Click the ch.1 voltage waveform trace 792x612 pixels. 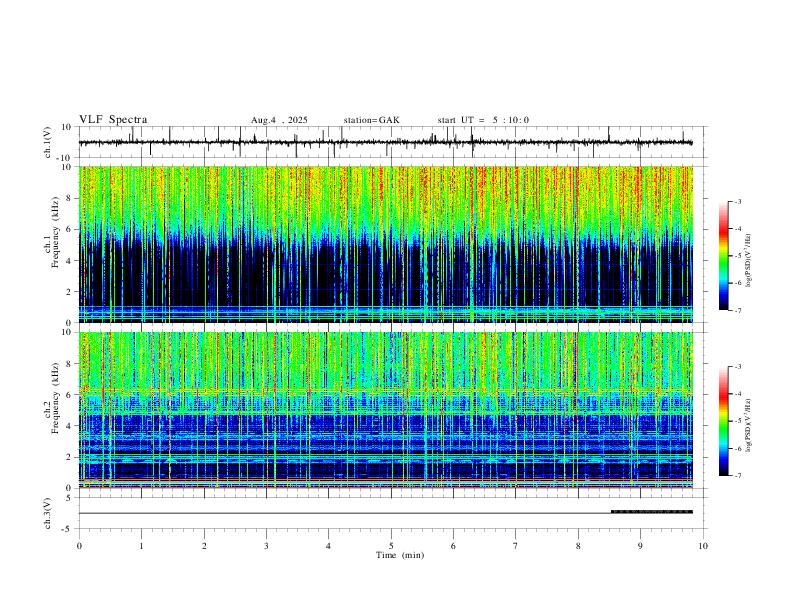(x=385, y=142)
